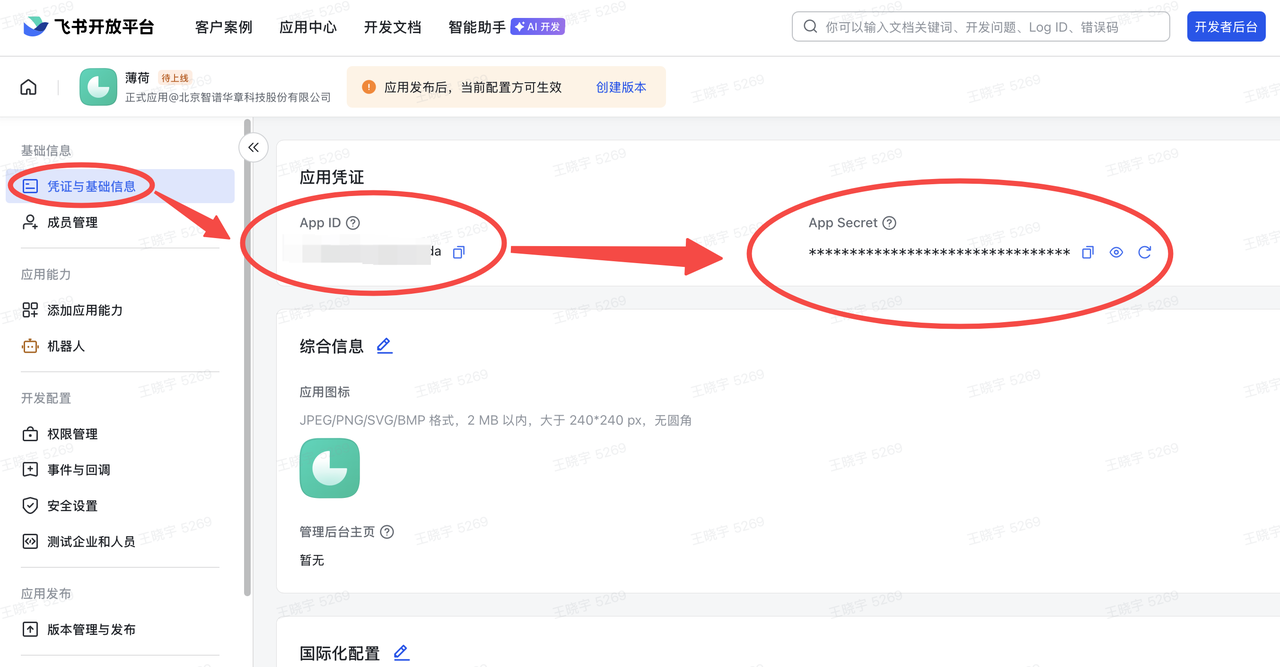Screen dimensions: 1280x667
Task: Copy the App Secret value
Action: 1088,252
